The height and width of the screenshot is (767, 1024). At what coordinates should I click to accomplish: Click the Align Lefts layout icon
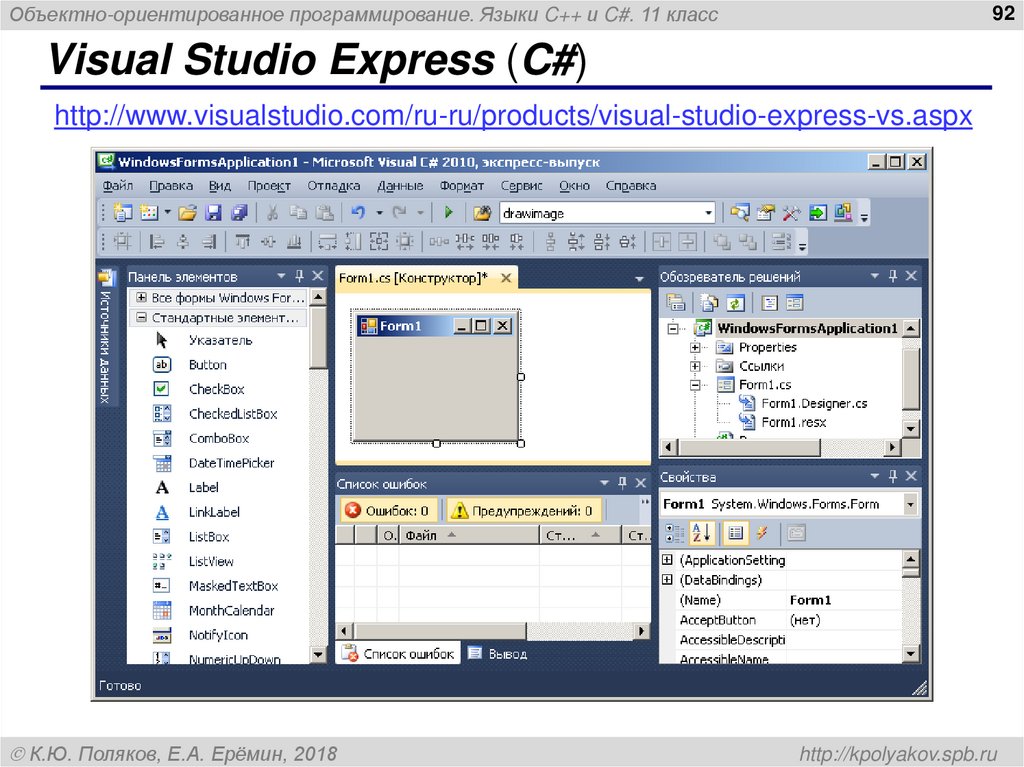click(x=156, y=242)
